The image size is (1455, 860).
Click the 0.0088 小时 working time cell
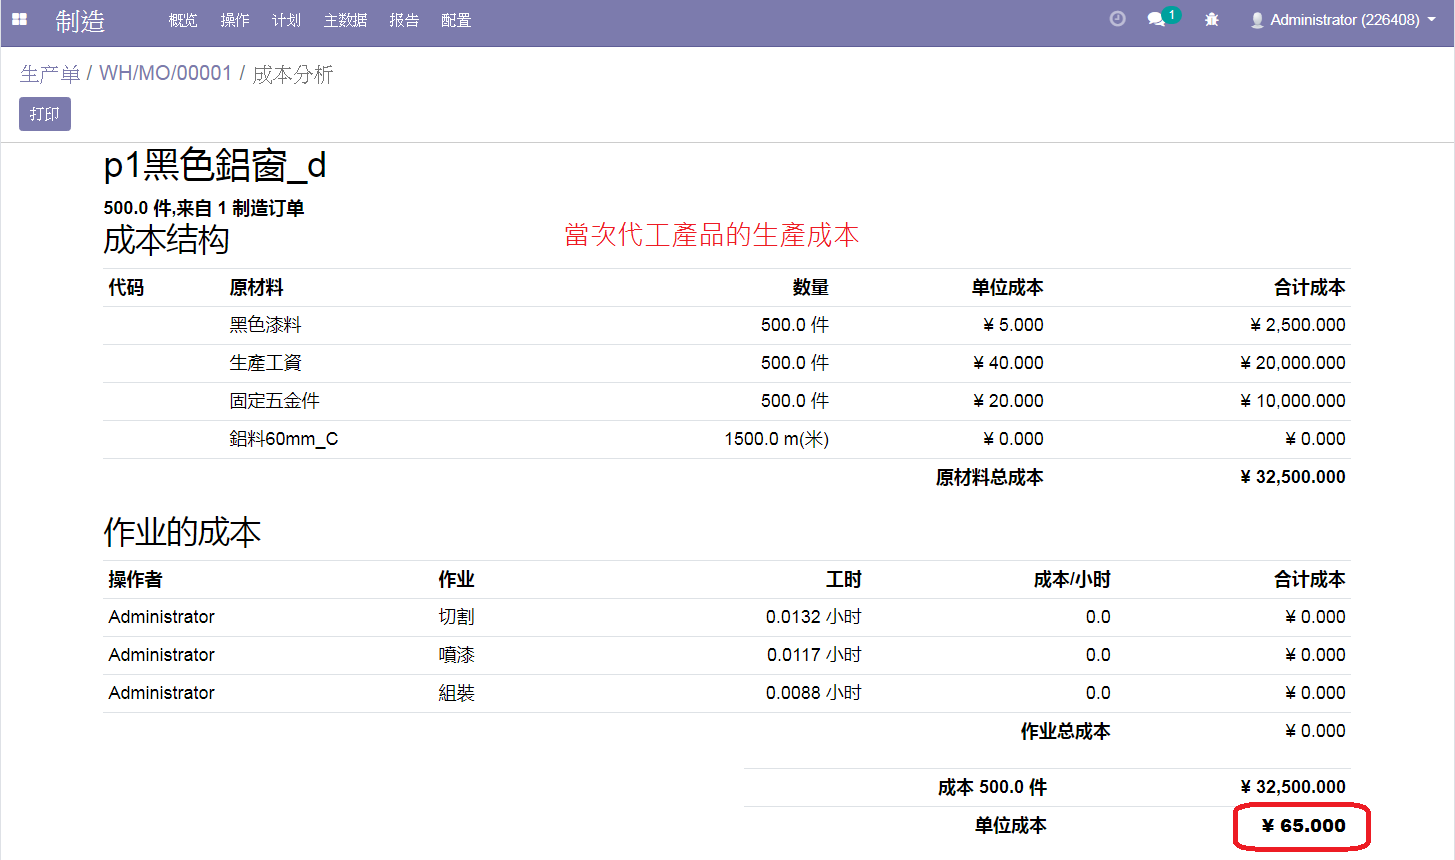(814, 693)
